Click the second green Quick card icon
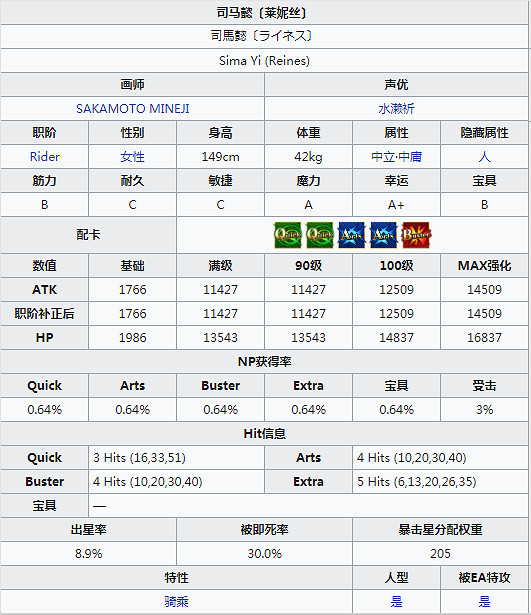Screen dimensions: 531x615 pos(320,235)
